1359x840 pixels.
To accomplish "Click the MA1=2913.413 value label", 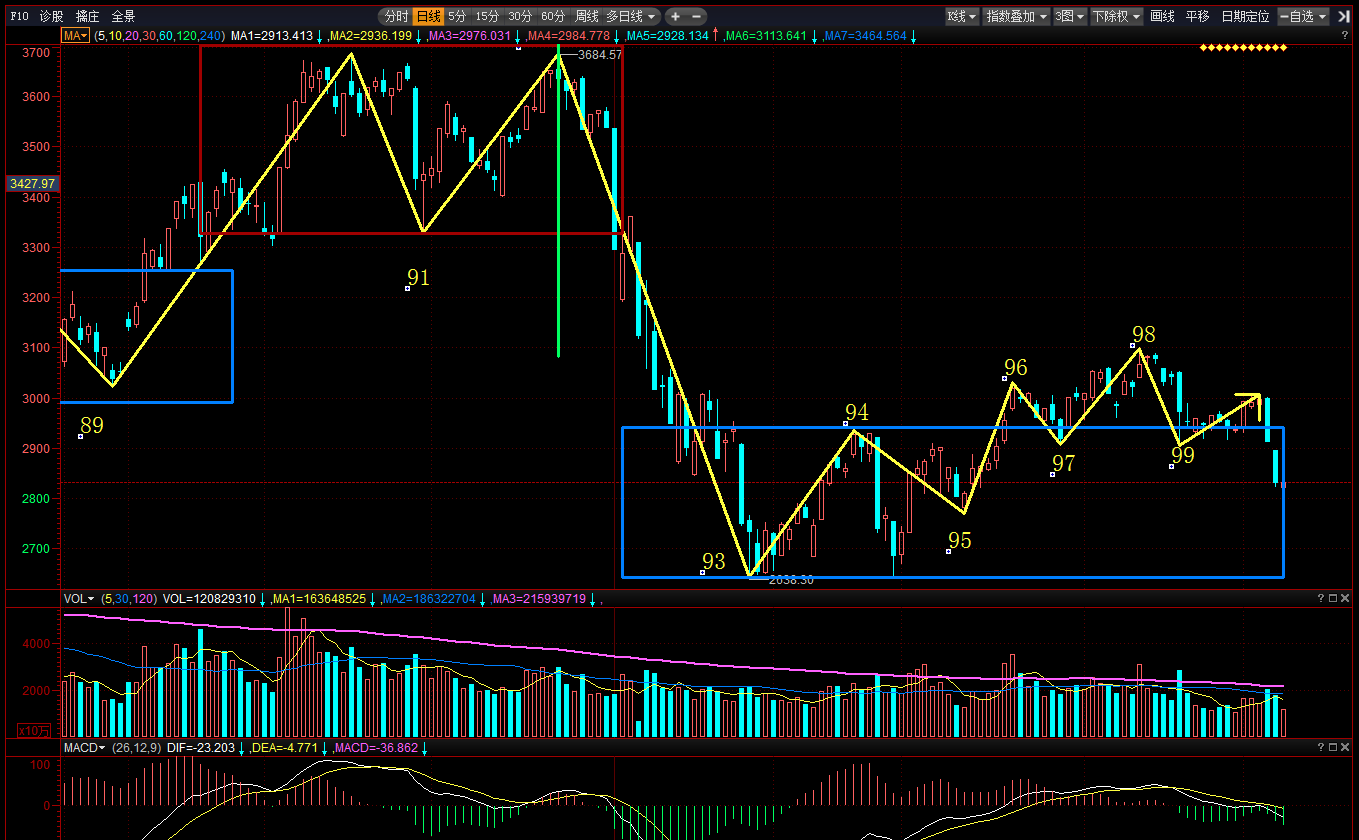I will 271,36.
